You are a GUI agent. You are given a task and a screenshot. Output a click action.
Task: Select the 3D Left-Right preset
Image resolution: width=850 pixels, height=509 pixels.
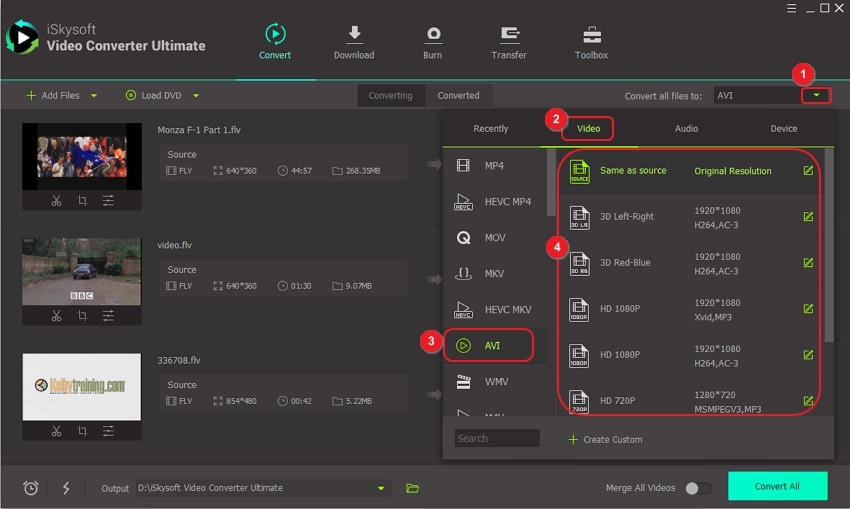click(690, 217)
